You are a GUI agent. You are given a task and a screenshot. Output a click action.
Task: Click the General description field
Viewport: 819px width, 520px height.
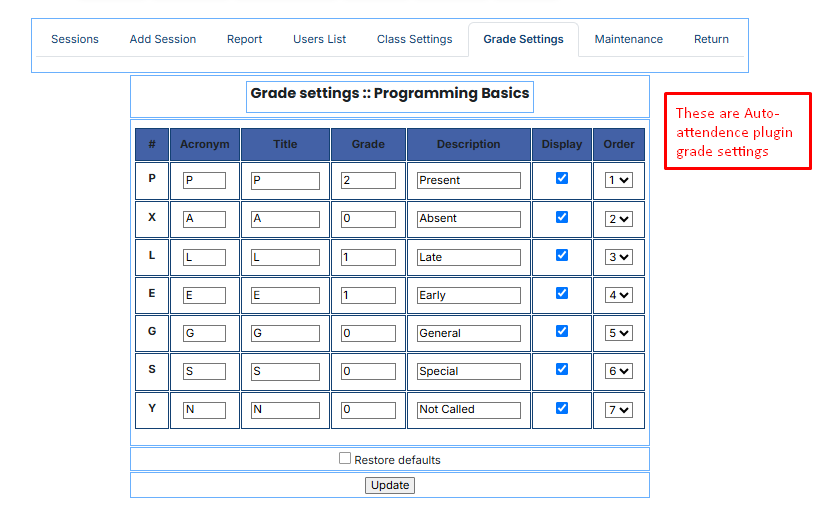point(469,334)
